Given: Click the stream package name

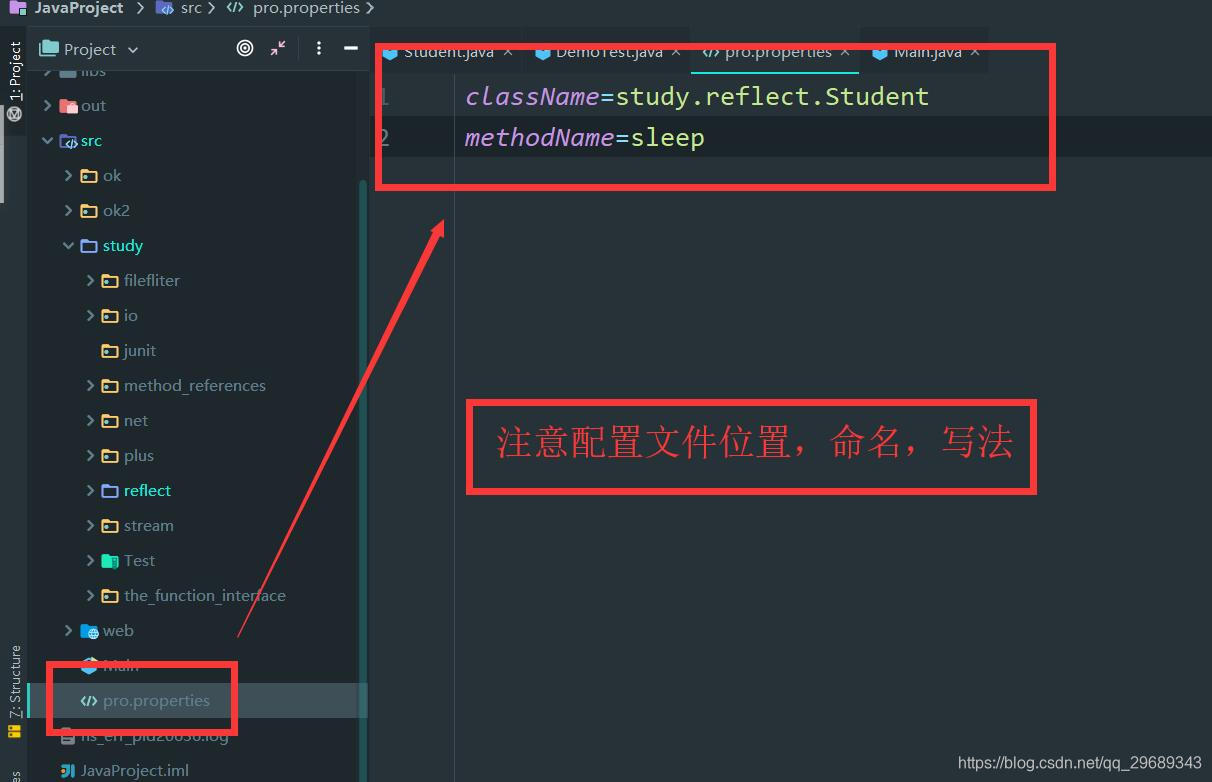Looking at the screenshot, I should click(x=148, y=525).
